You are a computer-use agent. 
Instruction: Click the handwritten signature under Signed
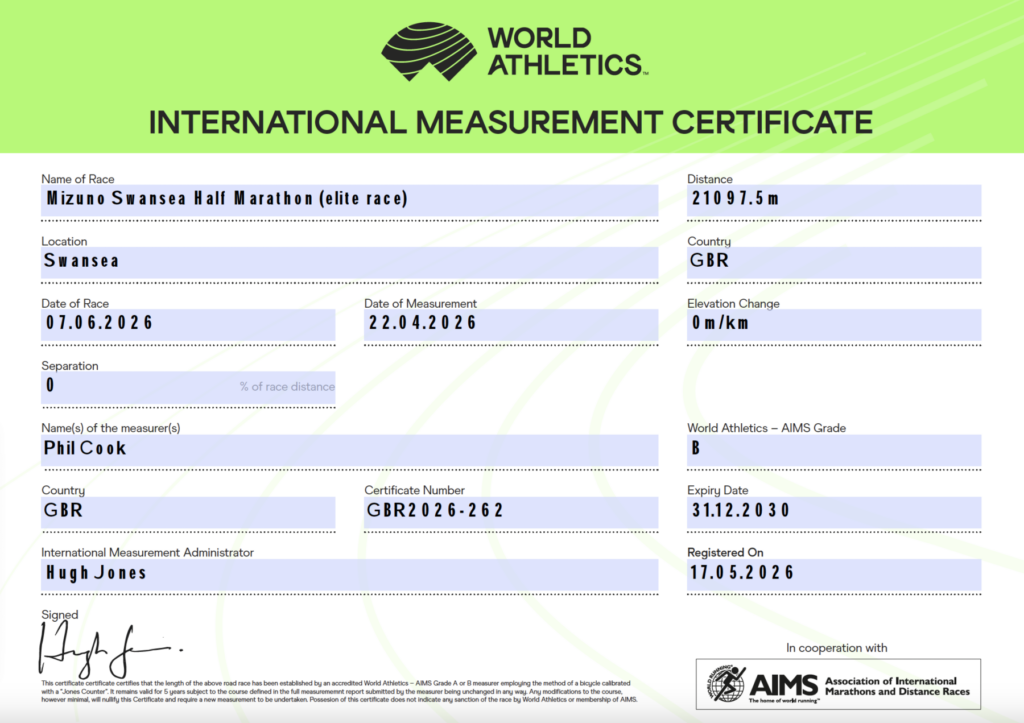110,651
